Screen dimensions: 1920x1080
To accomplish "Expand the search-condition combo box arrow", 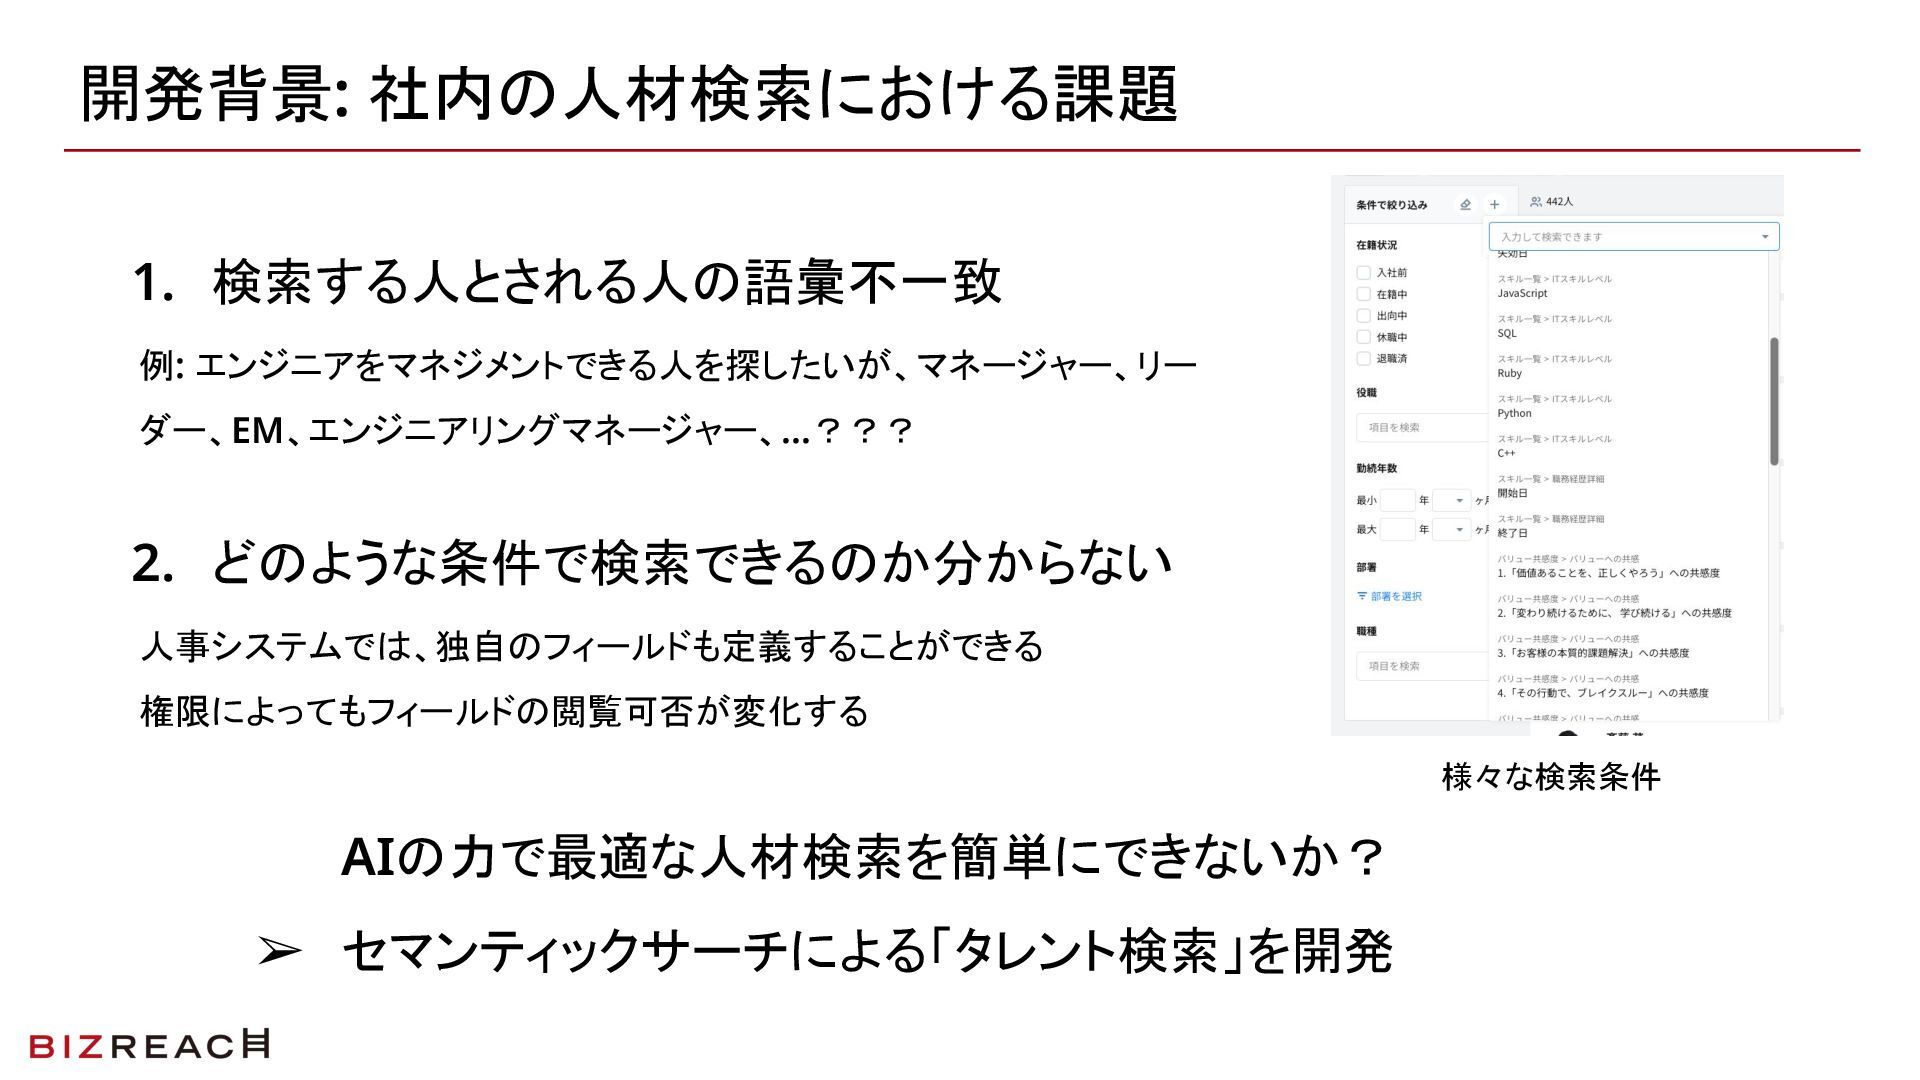I will [1765, 237].
